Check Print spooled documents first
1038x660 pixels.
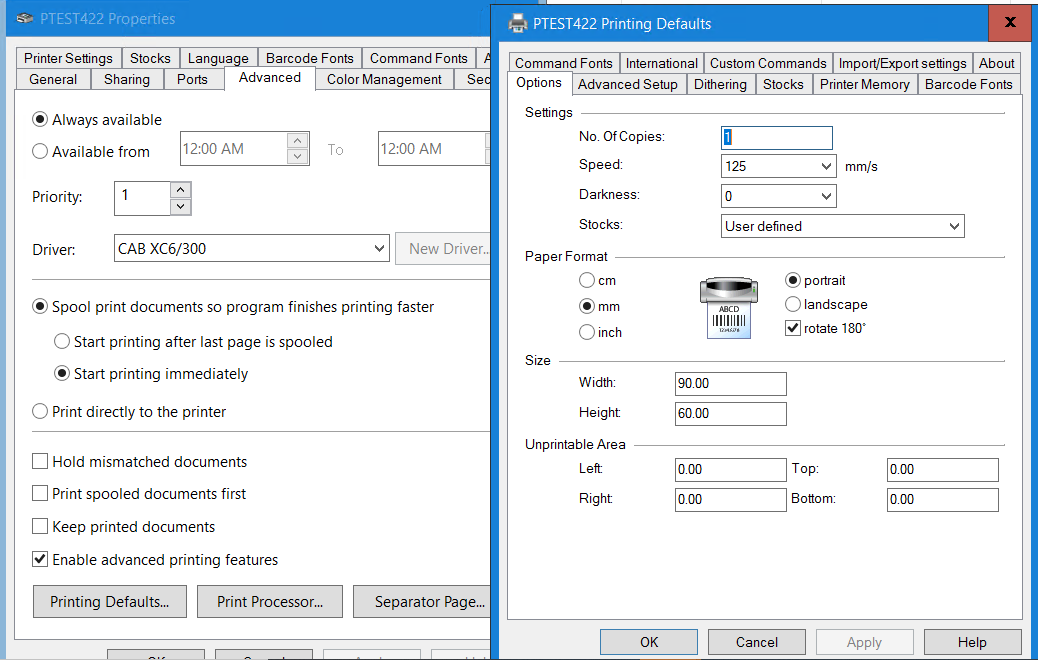(39, 494)
